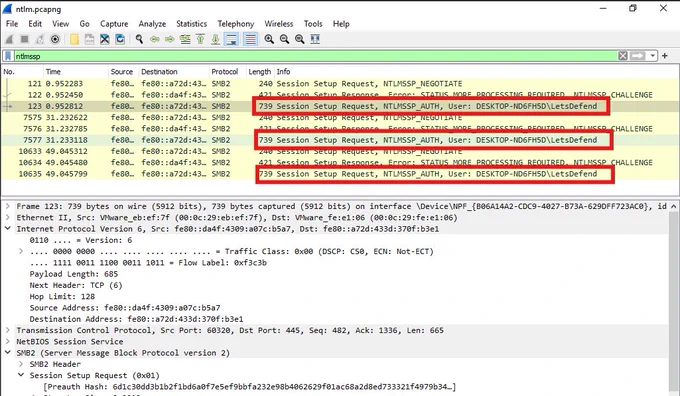Viewport: 680px width, 396px height.
Task: Open the Statistics menu
Action: coord(191,24)
